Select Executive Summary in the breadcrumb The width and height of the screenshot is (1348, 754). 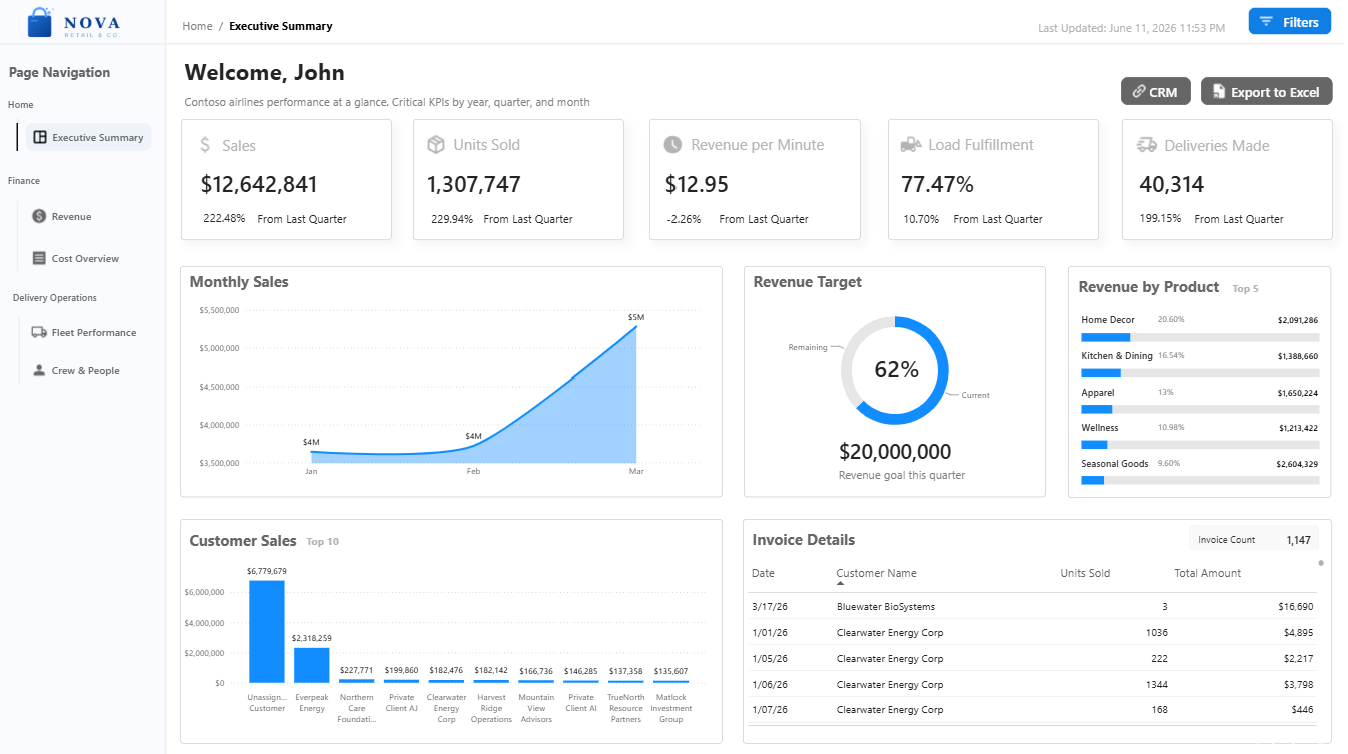281,26
